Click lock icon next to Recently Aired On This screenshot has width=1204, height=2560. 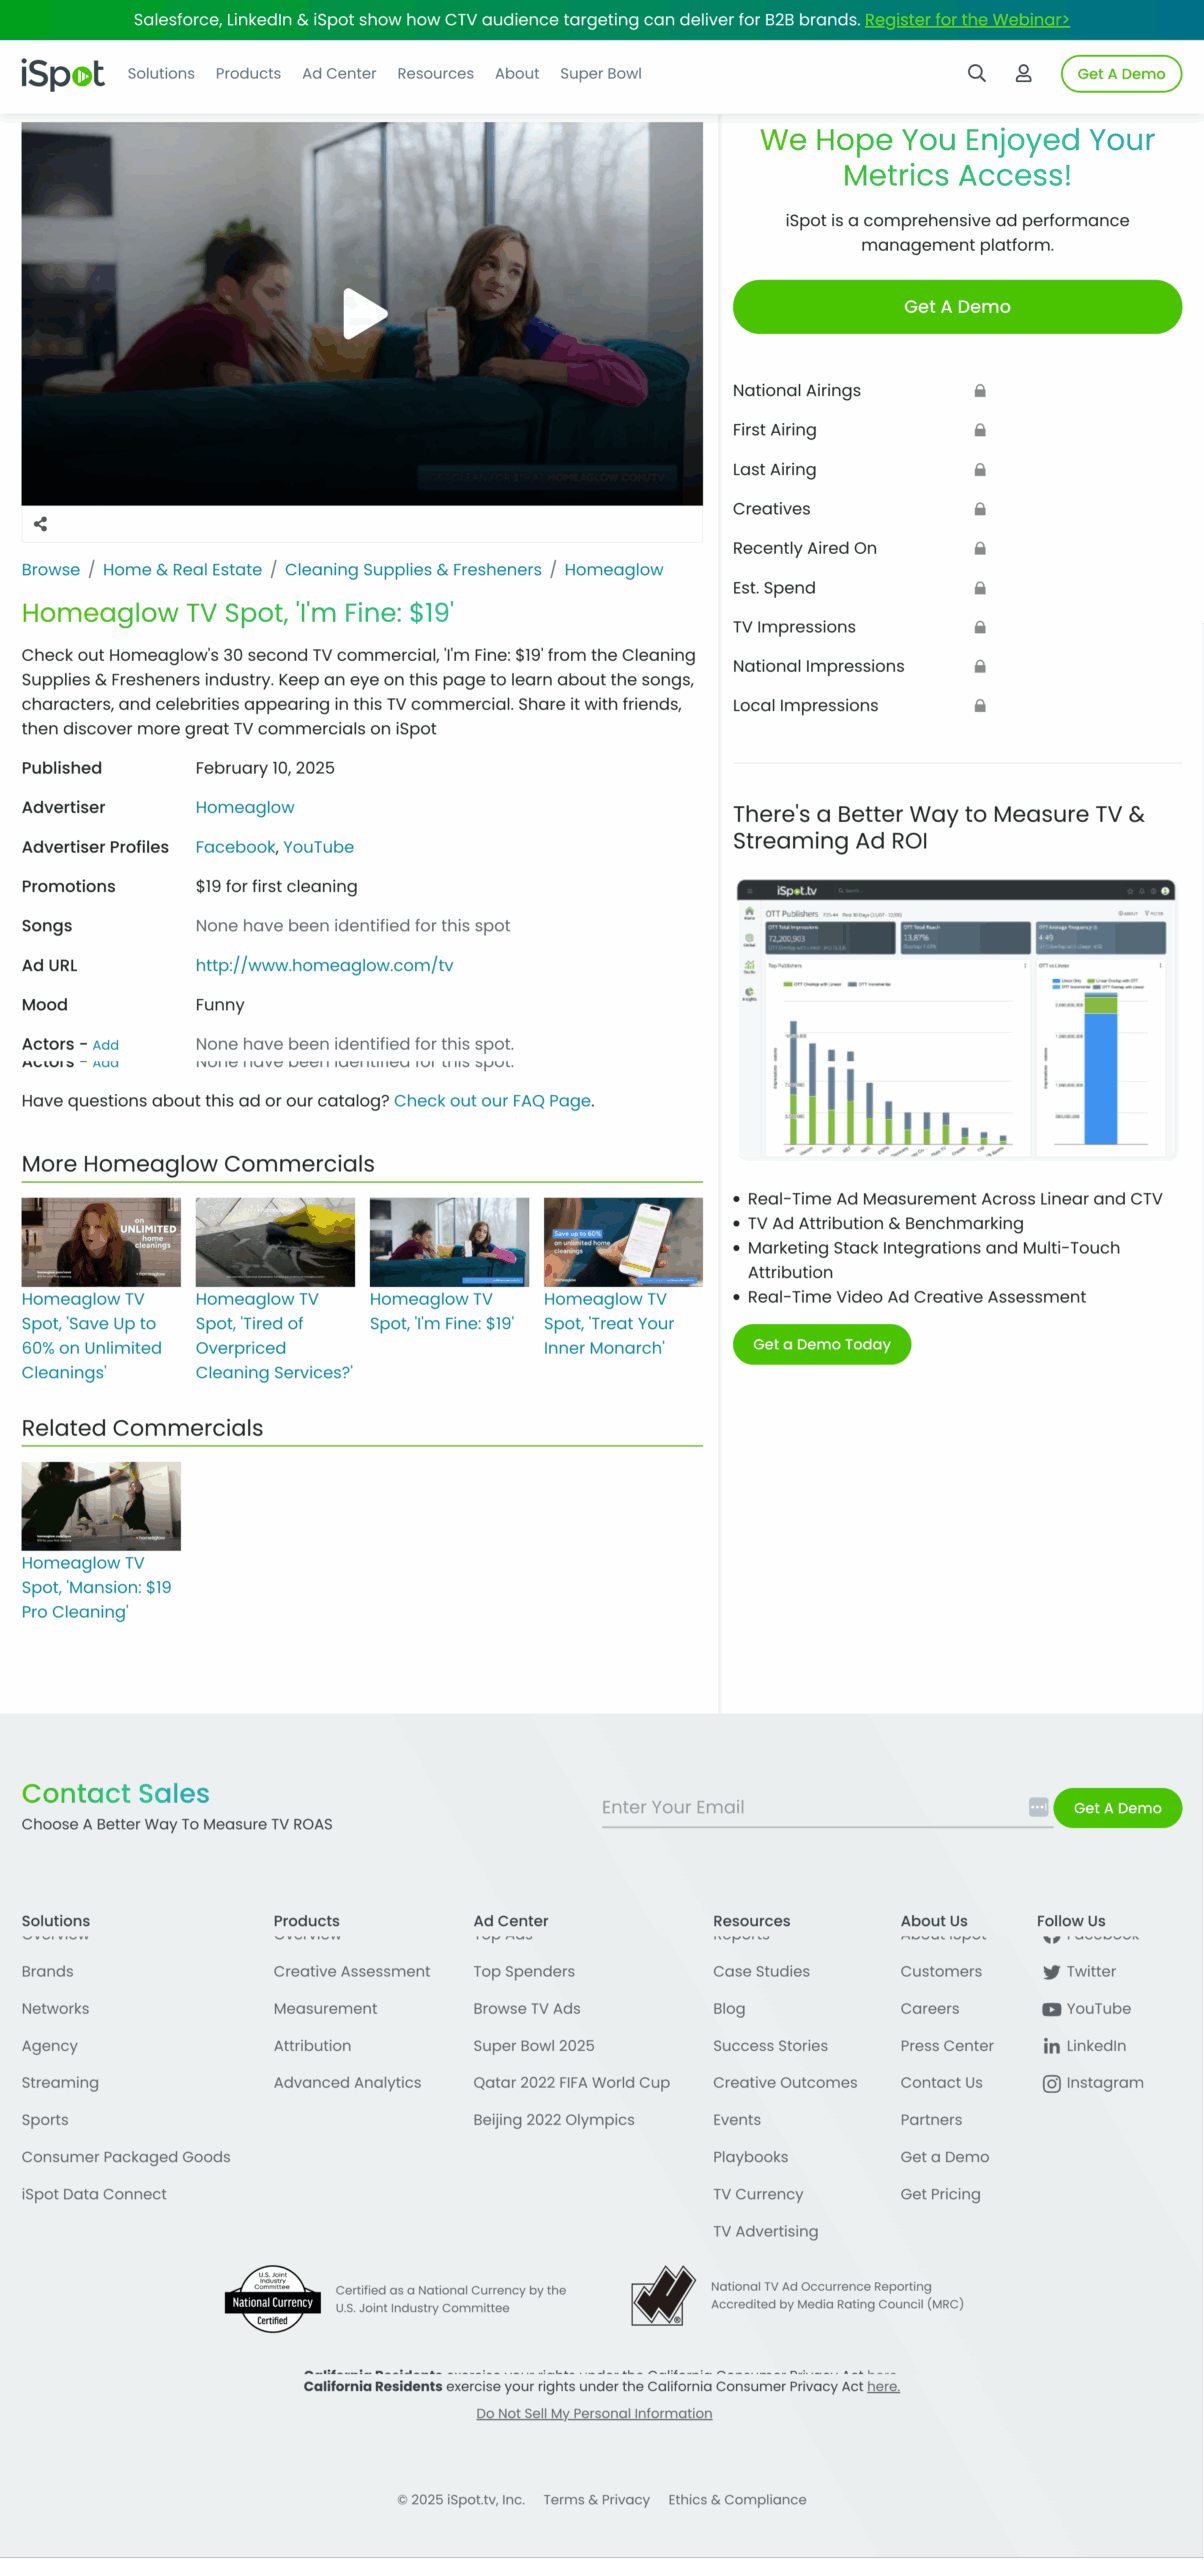click(x=980, y=548)
